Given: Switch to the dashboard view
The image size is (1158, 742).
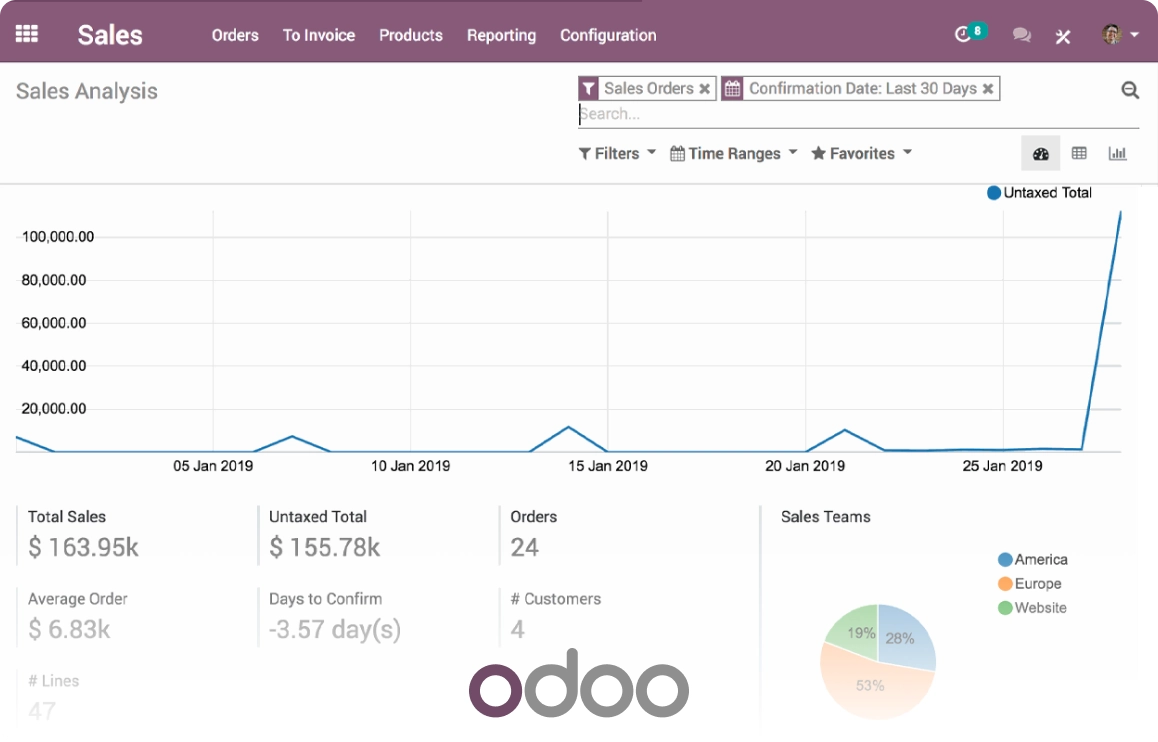Looking at the screenshot, I should click(1041, 154).
